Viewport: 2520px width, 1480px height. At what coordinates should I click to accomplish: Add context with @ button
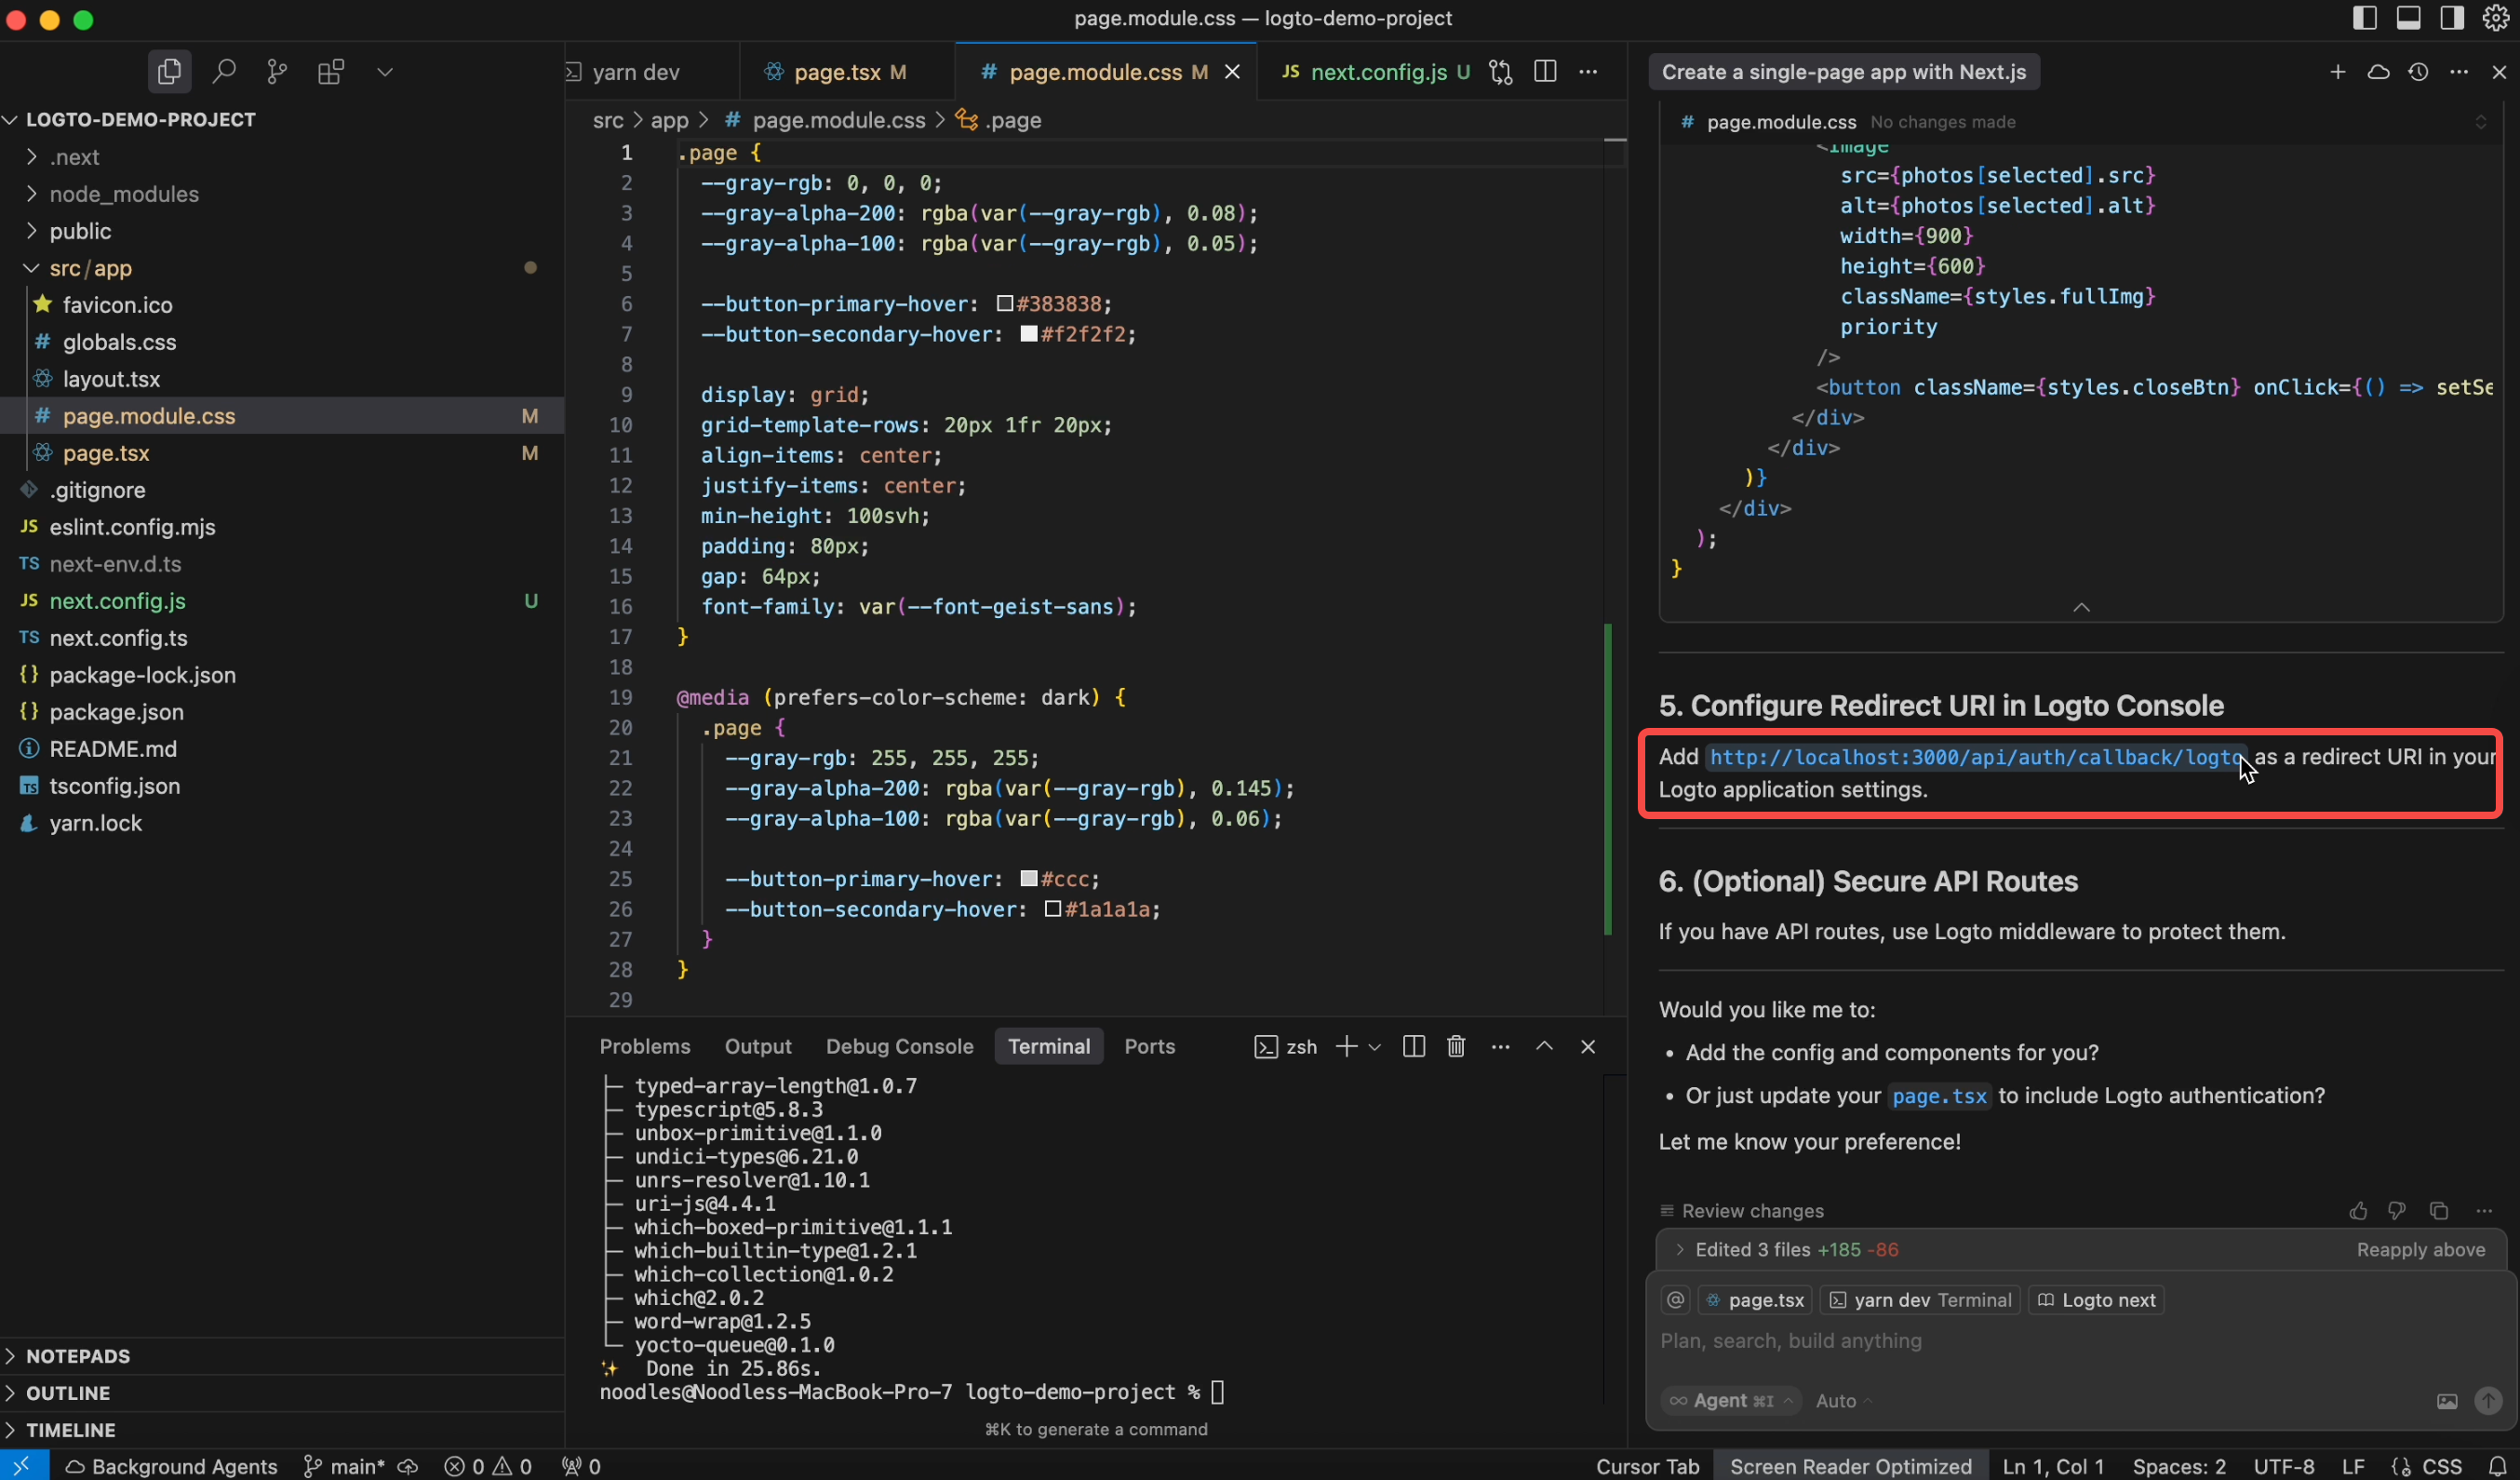(x=1676, y=1300)
